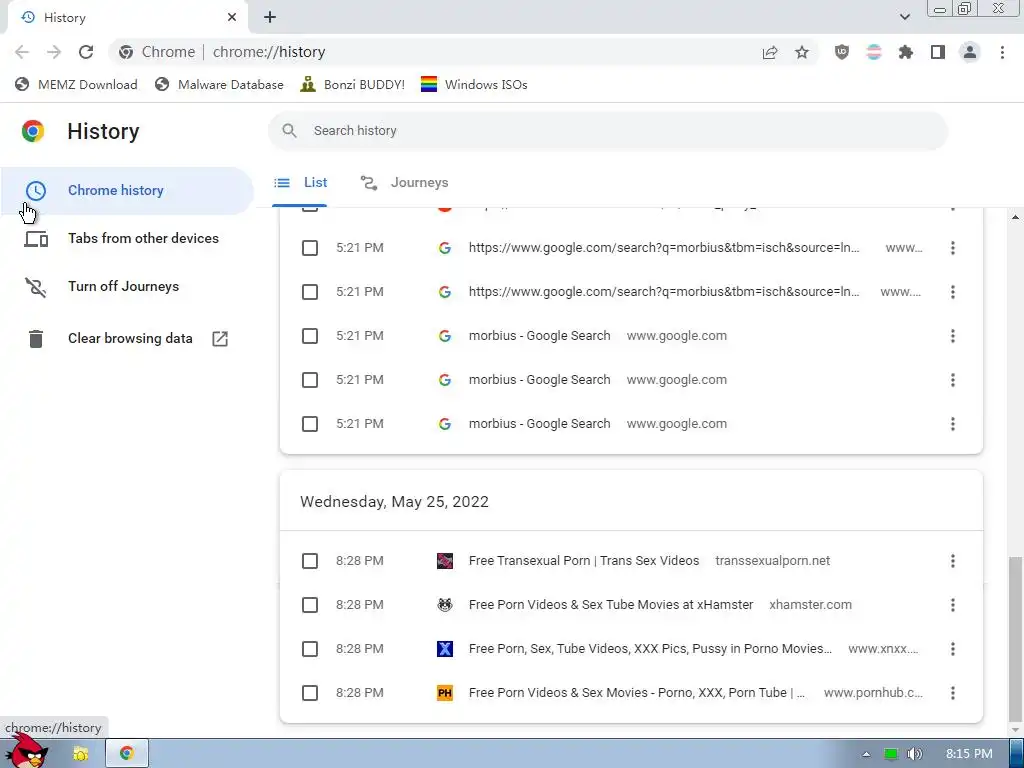
Task: Click the external-link icon next to Clear browsing data
Action: click(220, 338)
